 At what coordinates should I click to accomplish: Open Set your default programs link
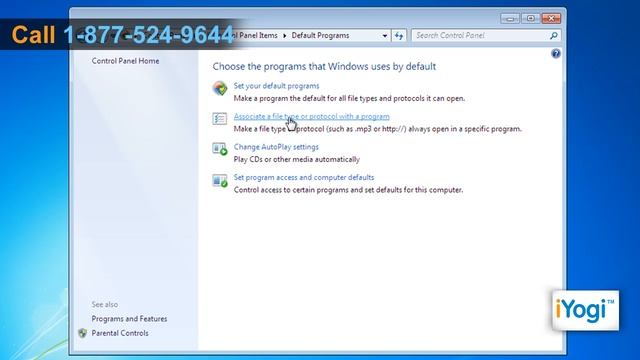[x=276, y=86]
